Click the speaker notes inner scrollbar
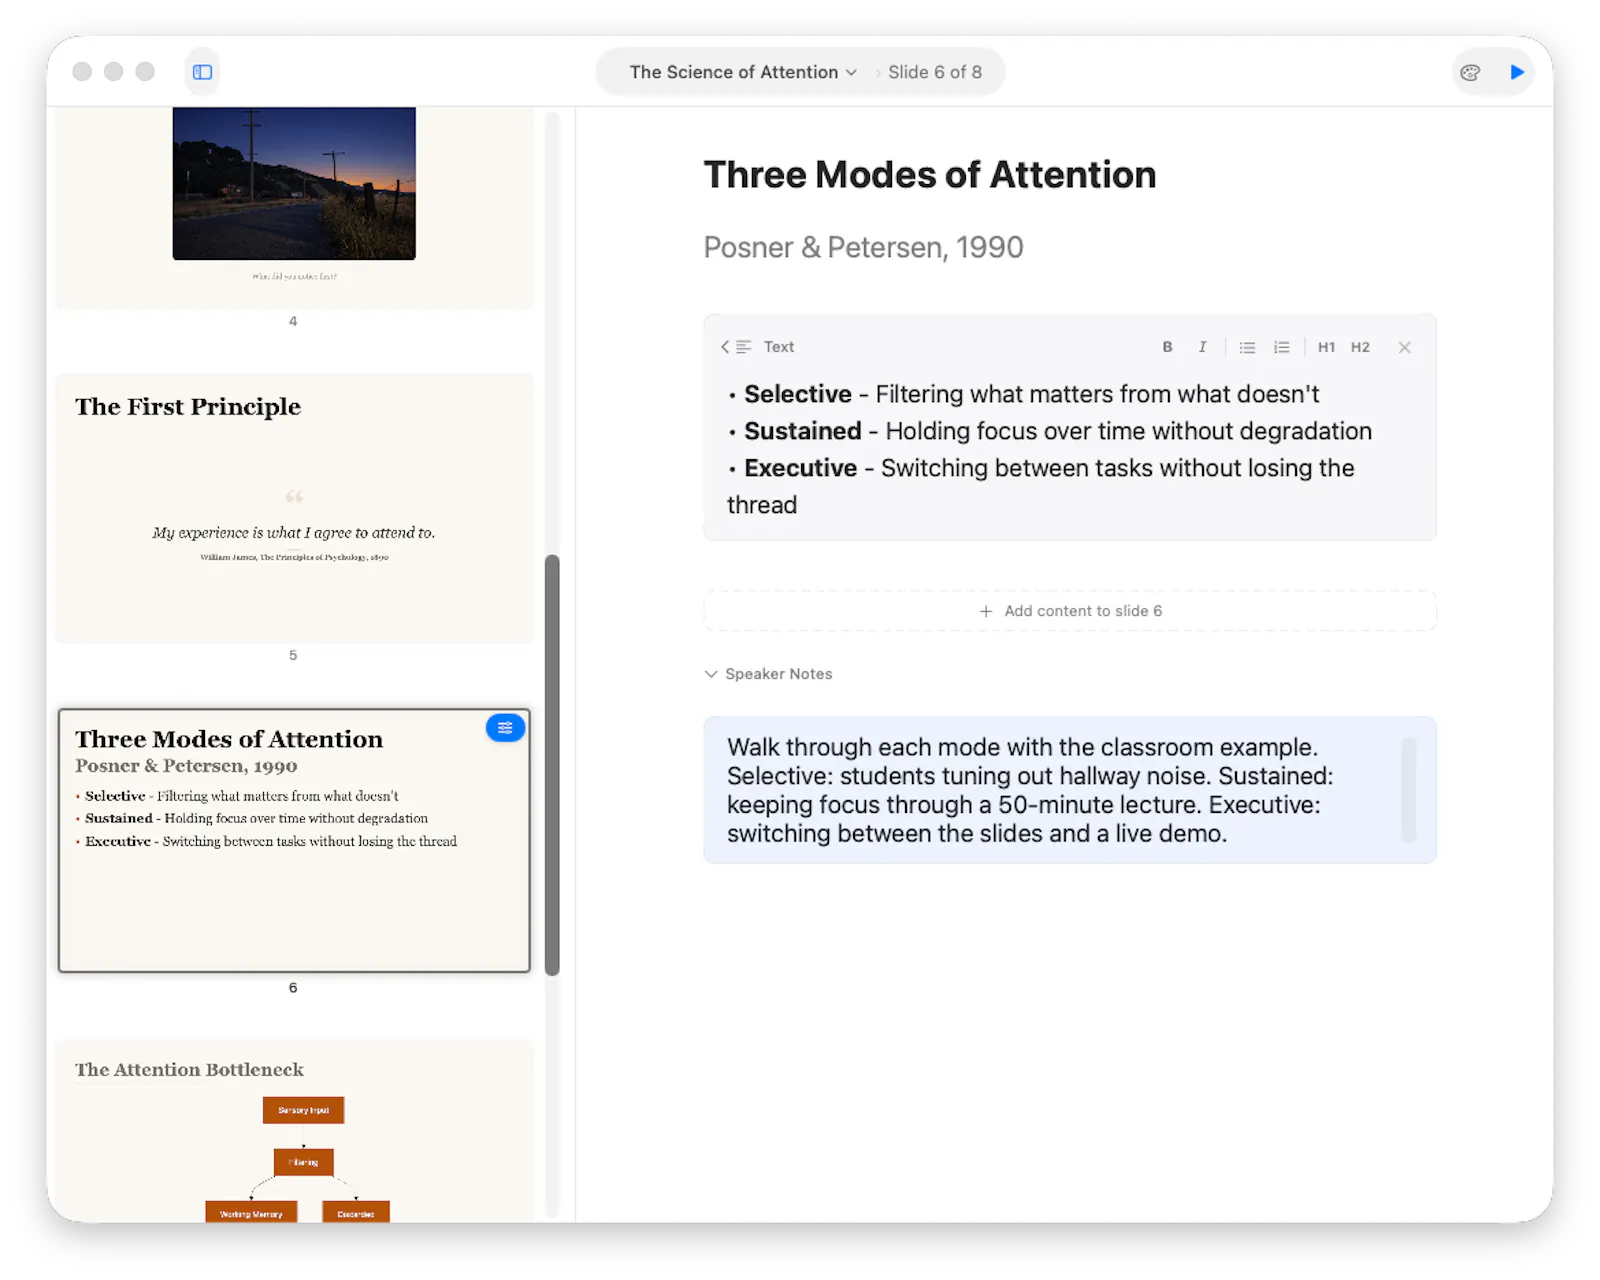The width and height of the screenshot is (1600, 1280). tap(1409, 790)
